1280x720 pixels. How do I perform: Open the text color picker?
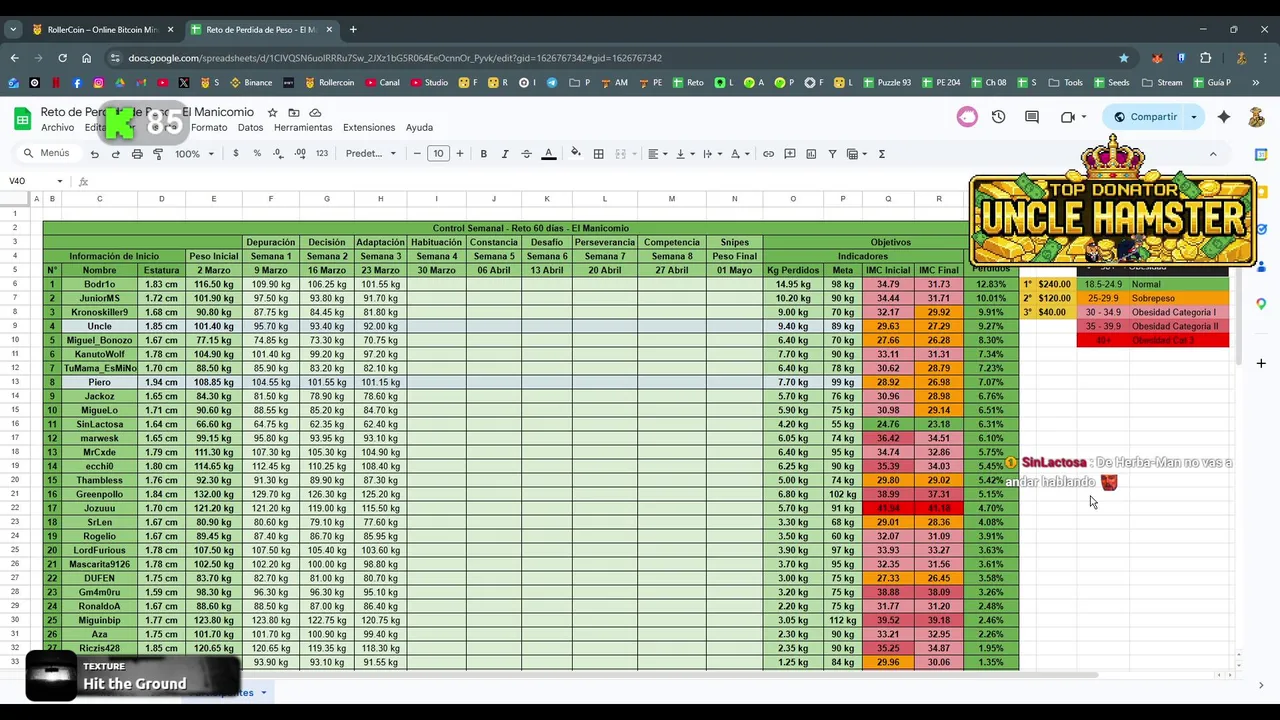coord(549,154)
